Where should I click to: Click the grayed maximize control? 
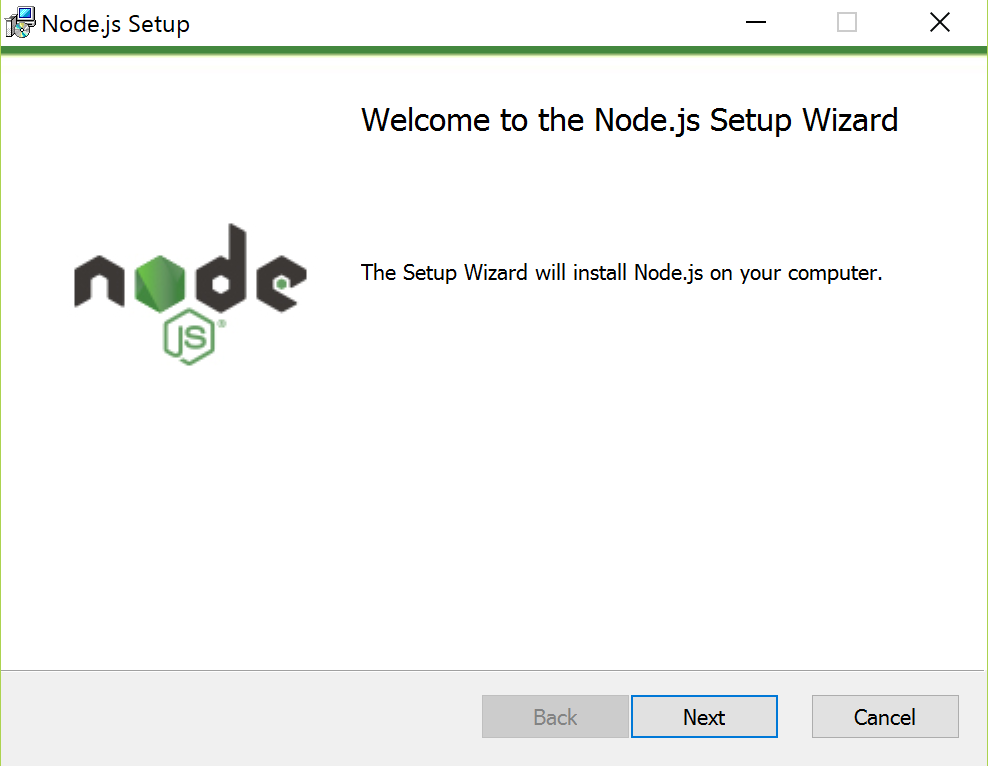pos(847,22)
